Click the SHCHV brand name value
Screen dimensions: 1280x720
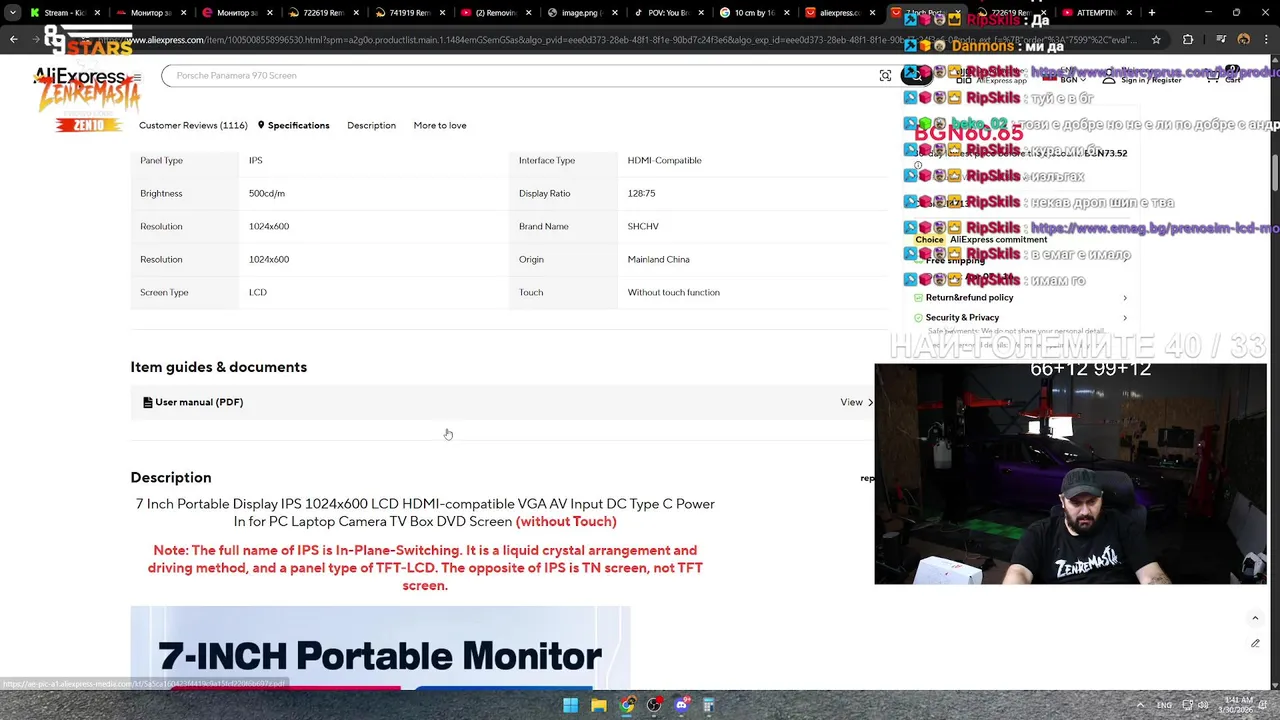click(x=643, y=226)
